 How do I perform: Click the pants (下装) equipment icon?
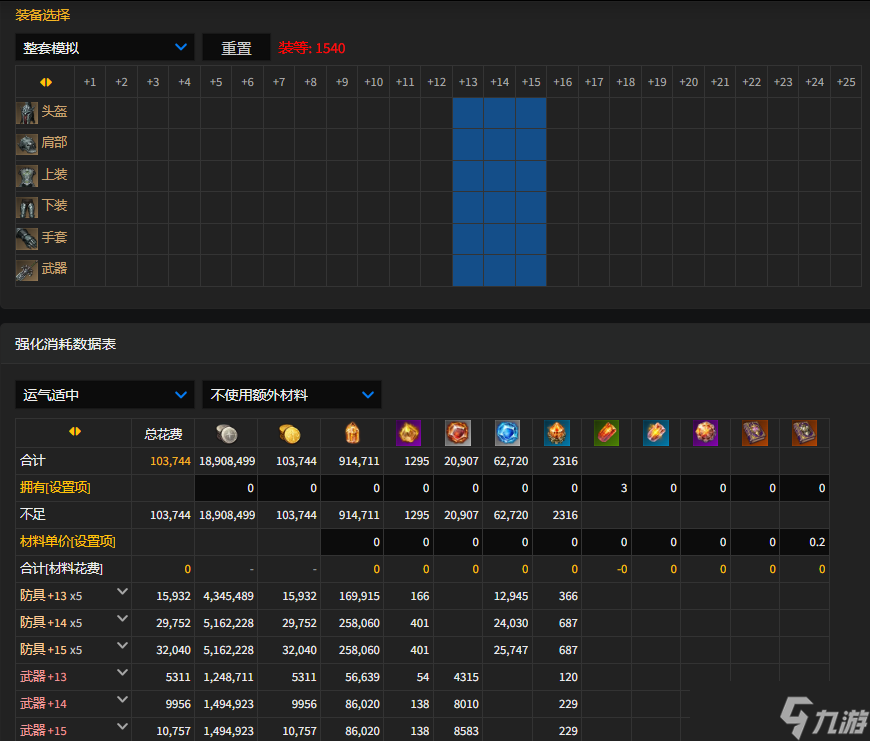click(x=27, y=207)
